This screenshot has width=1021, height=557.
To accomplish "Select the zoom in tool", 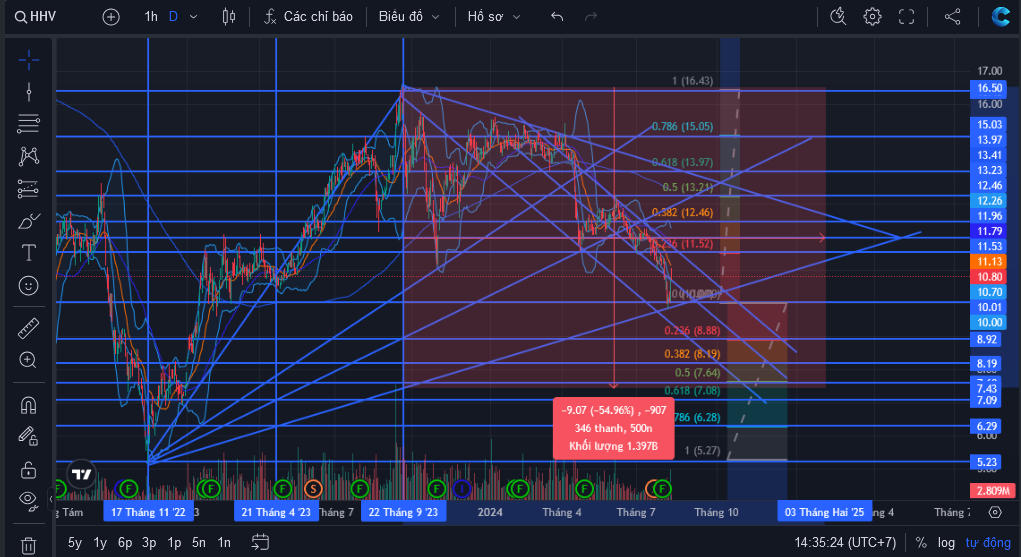I will pos(29,360).
